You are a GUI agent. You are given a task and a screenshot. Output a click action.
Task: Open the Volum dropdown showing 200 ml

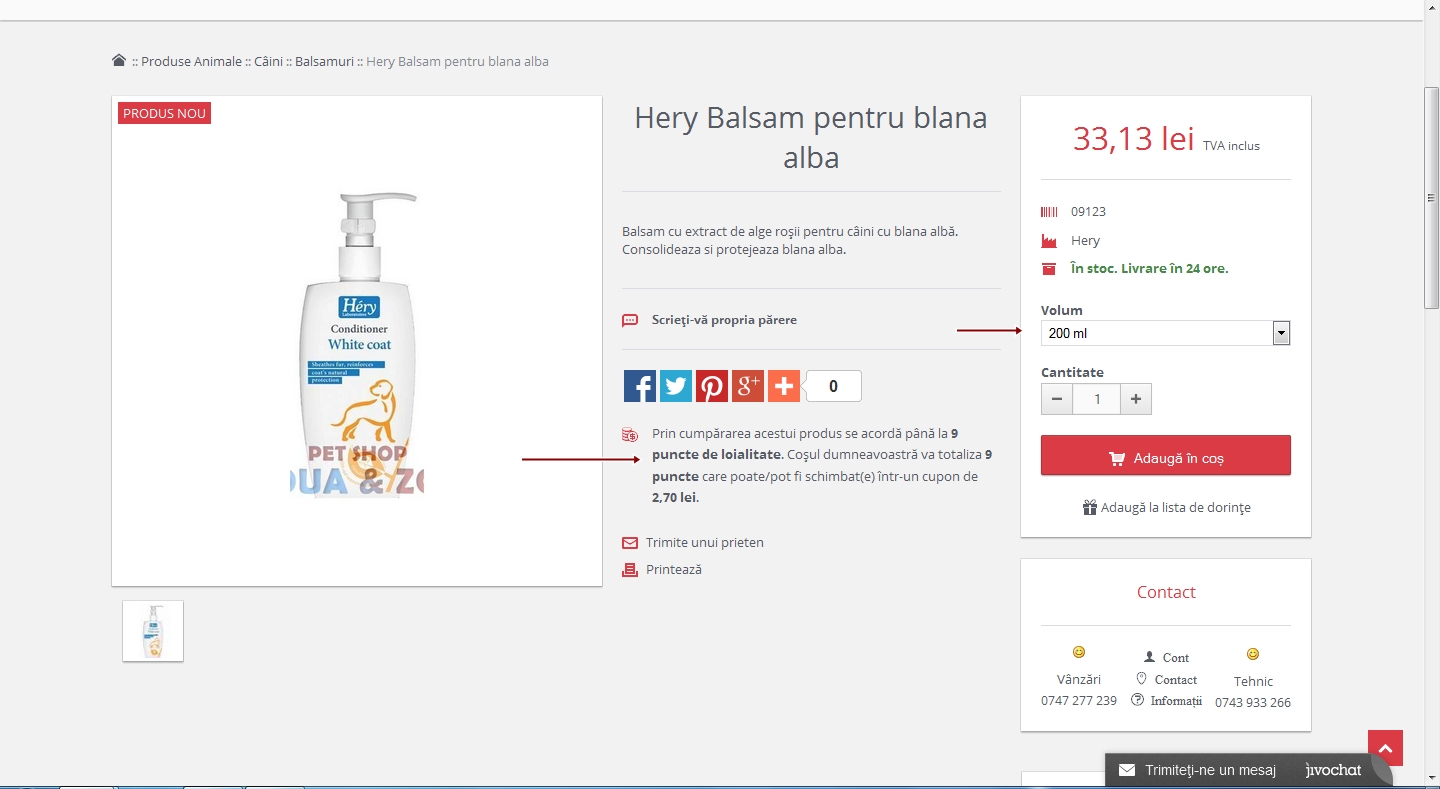[x=1165, y=333]
